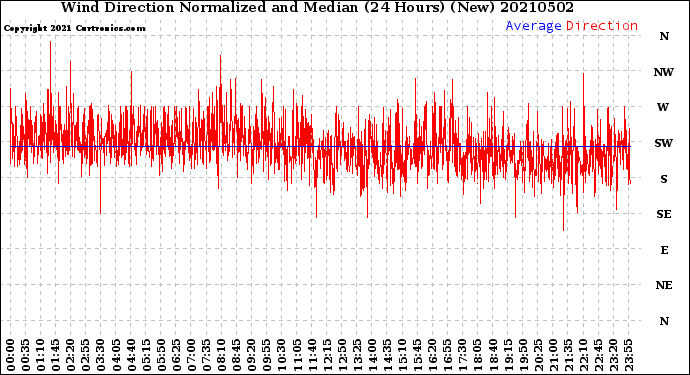This screenshot has width=690, height=375.
Task: Click the '12:50' time label
Action: (x=342, y=355)
